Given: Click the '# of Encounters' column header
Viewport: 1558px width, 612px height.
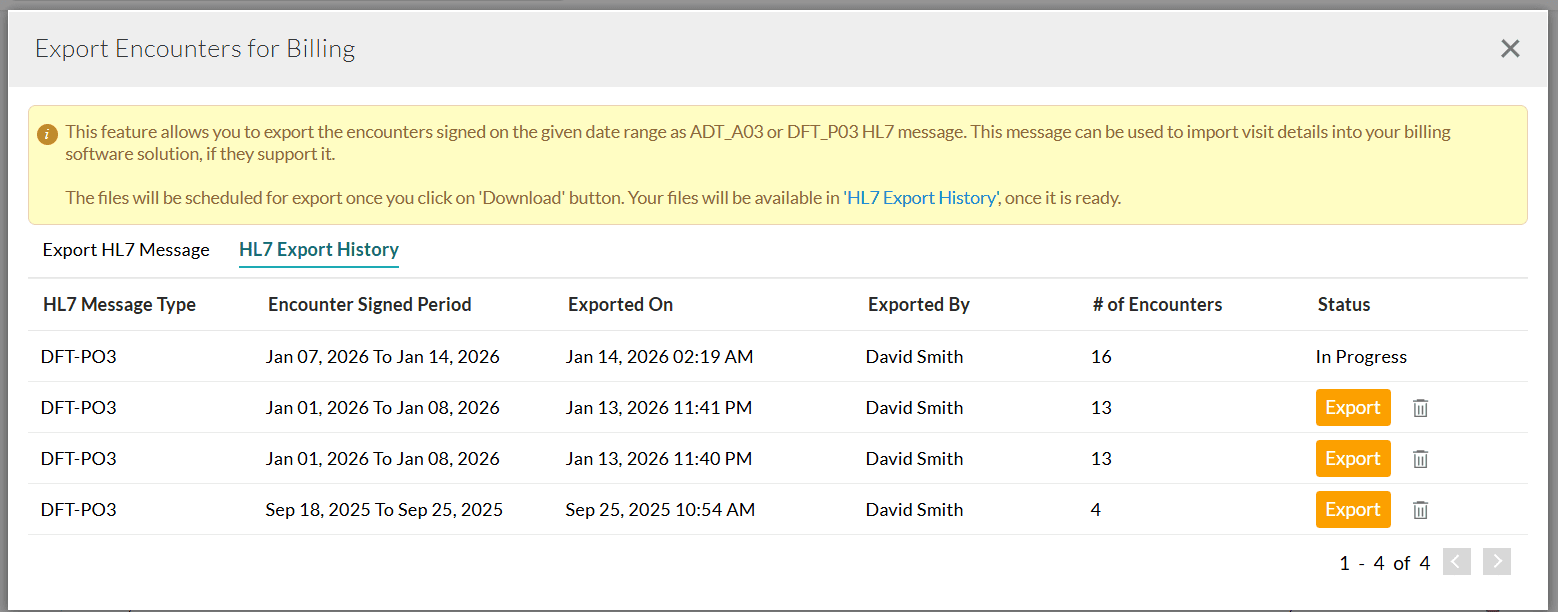Looking at the screenshot, I should click(x=1157, y=304).
